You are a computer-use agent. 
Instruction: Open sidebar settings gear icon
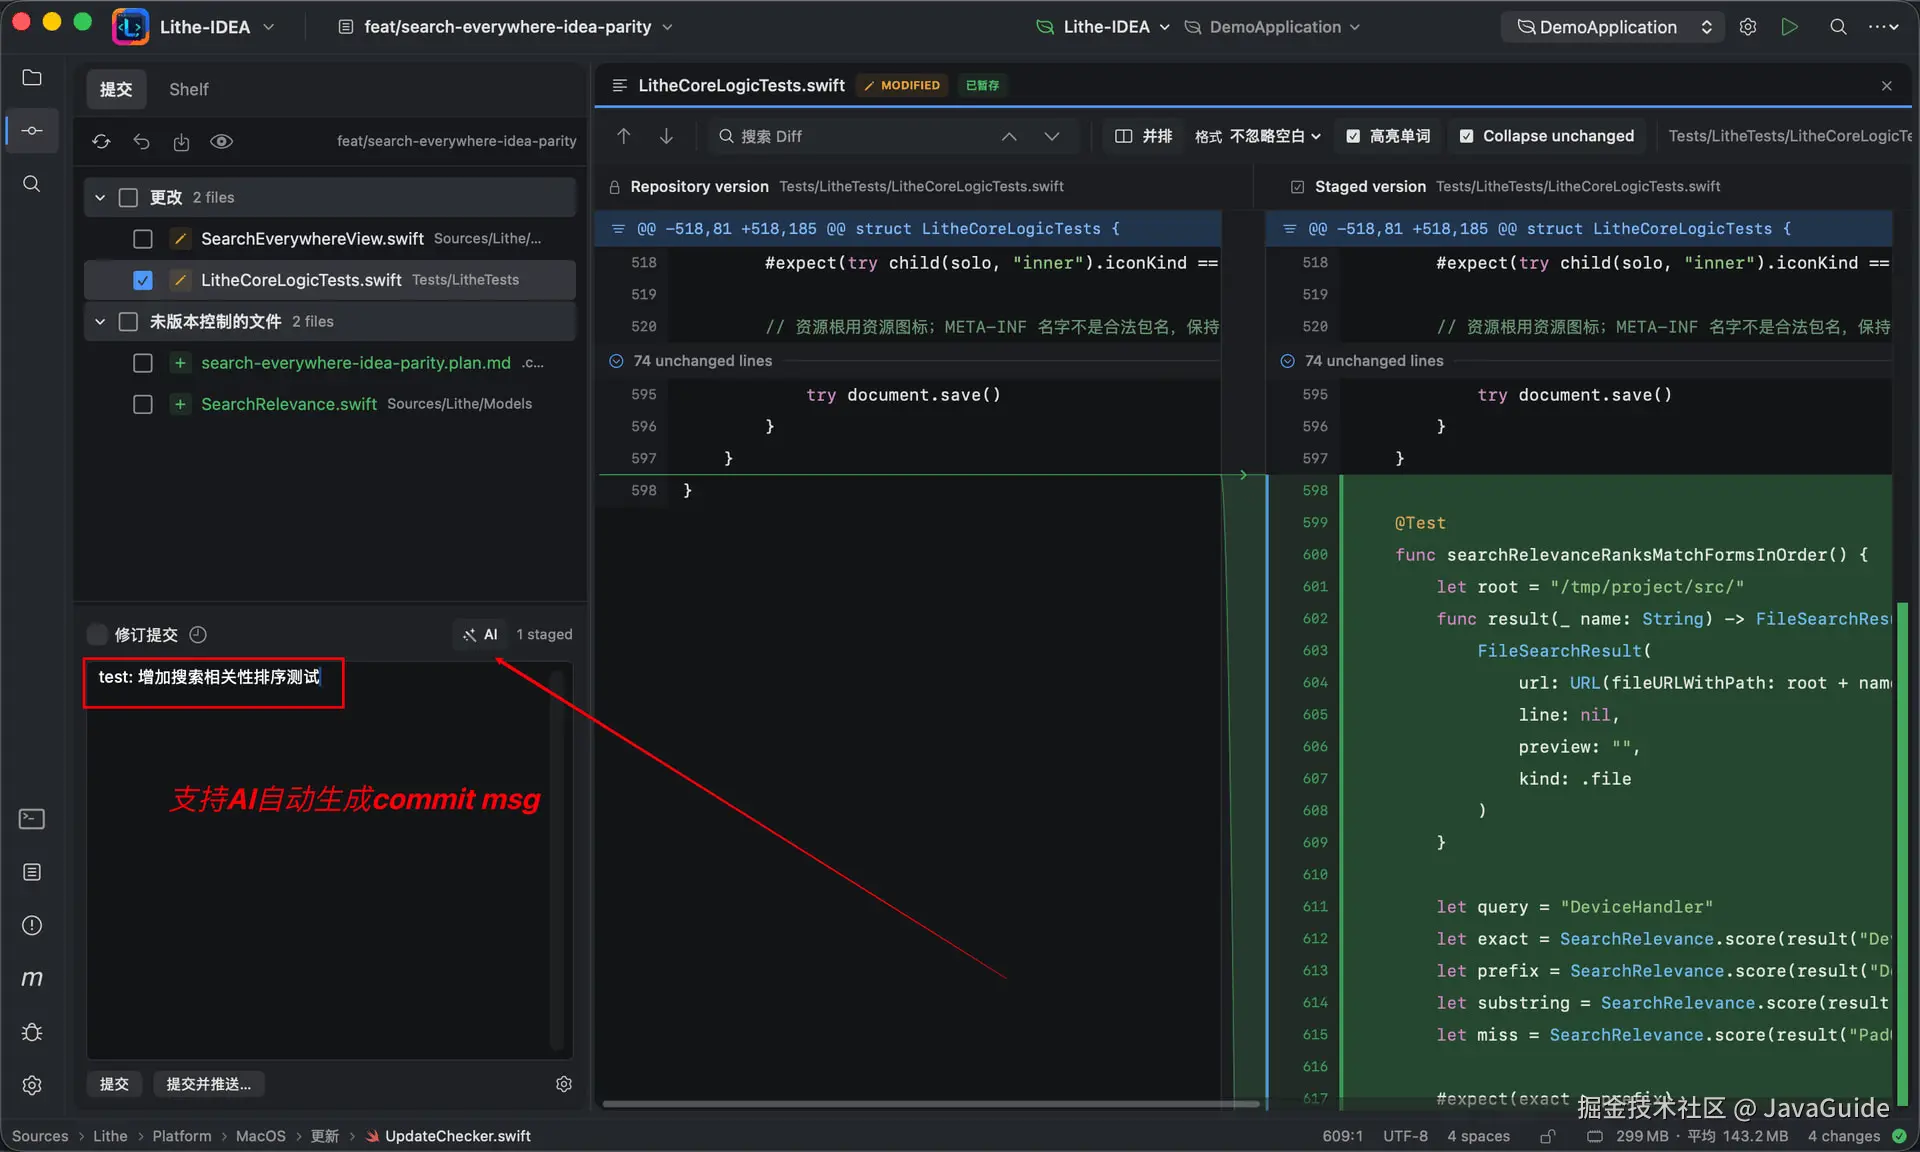[32, 1085]
